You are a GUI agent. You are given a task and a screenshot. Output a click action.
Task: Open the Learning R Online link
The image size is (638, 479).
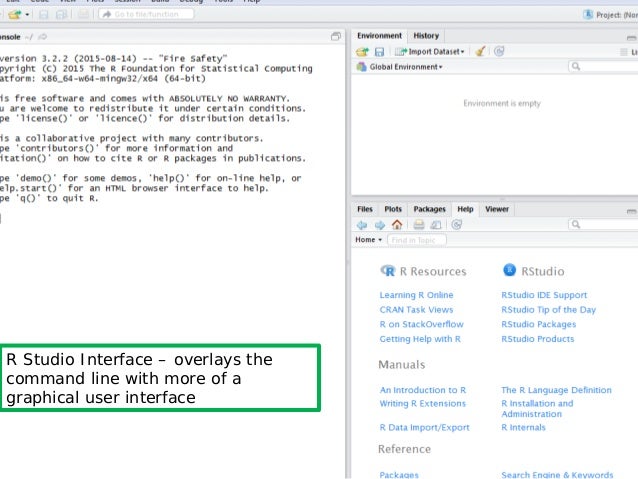click(416, 295)
